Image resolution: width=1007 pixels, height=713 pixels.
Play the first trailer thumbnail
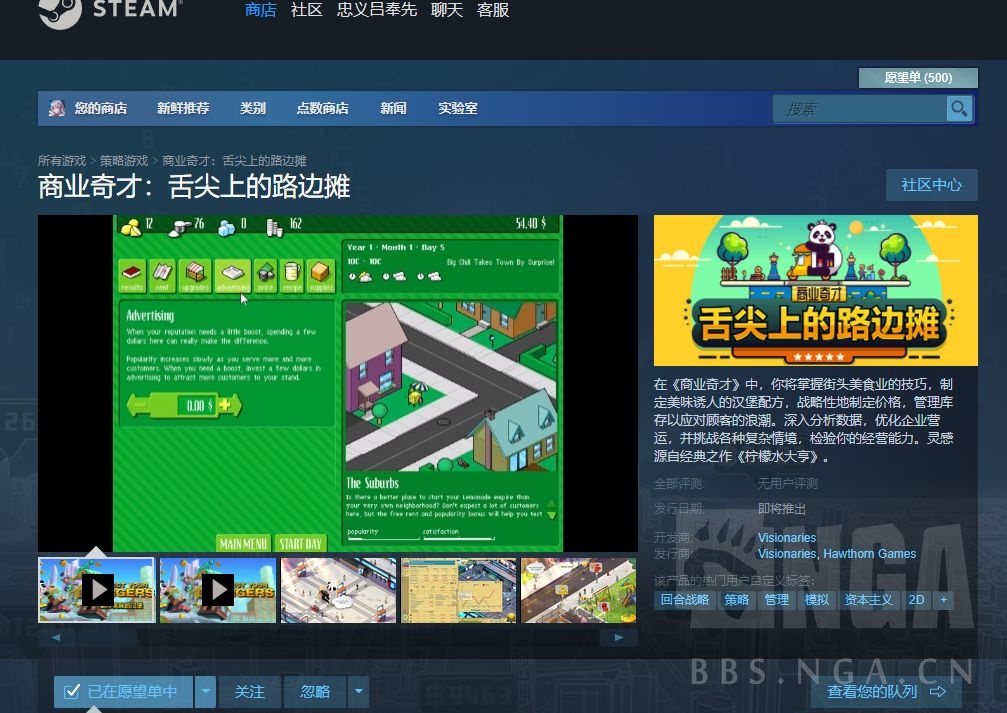[x=97, y=590]
